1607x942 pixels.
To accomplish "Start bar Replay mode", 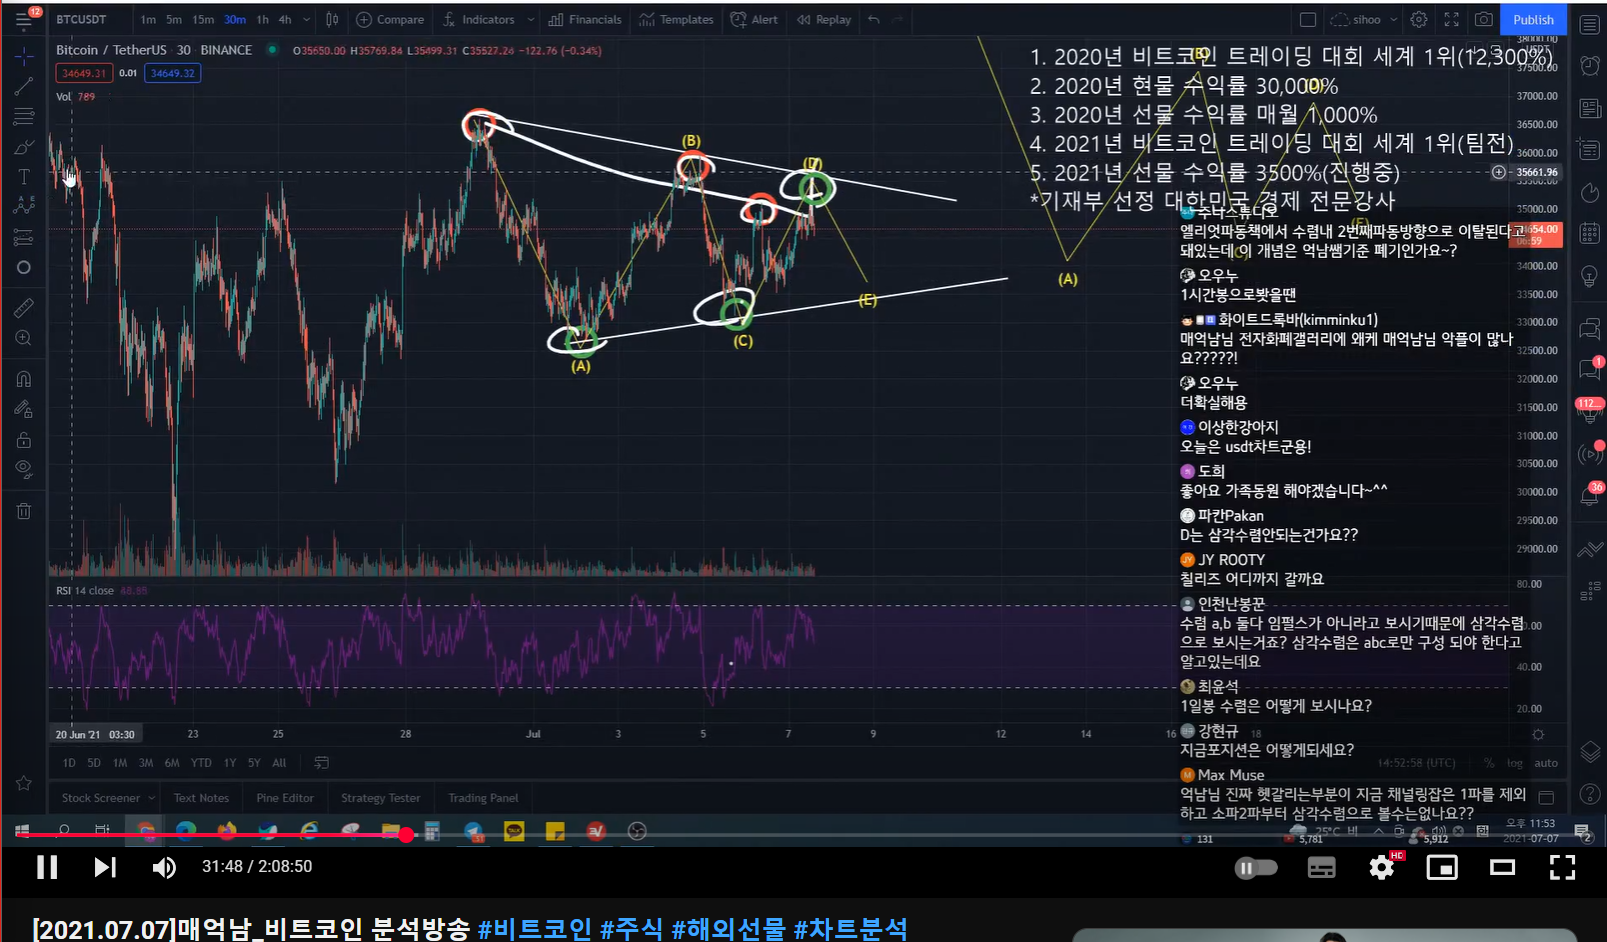I will click(824, 19).
